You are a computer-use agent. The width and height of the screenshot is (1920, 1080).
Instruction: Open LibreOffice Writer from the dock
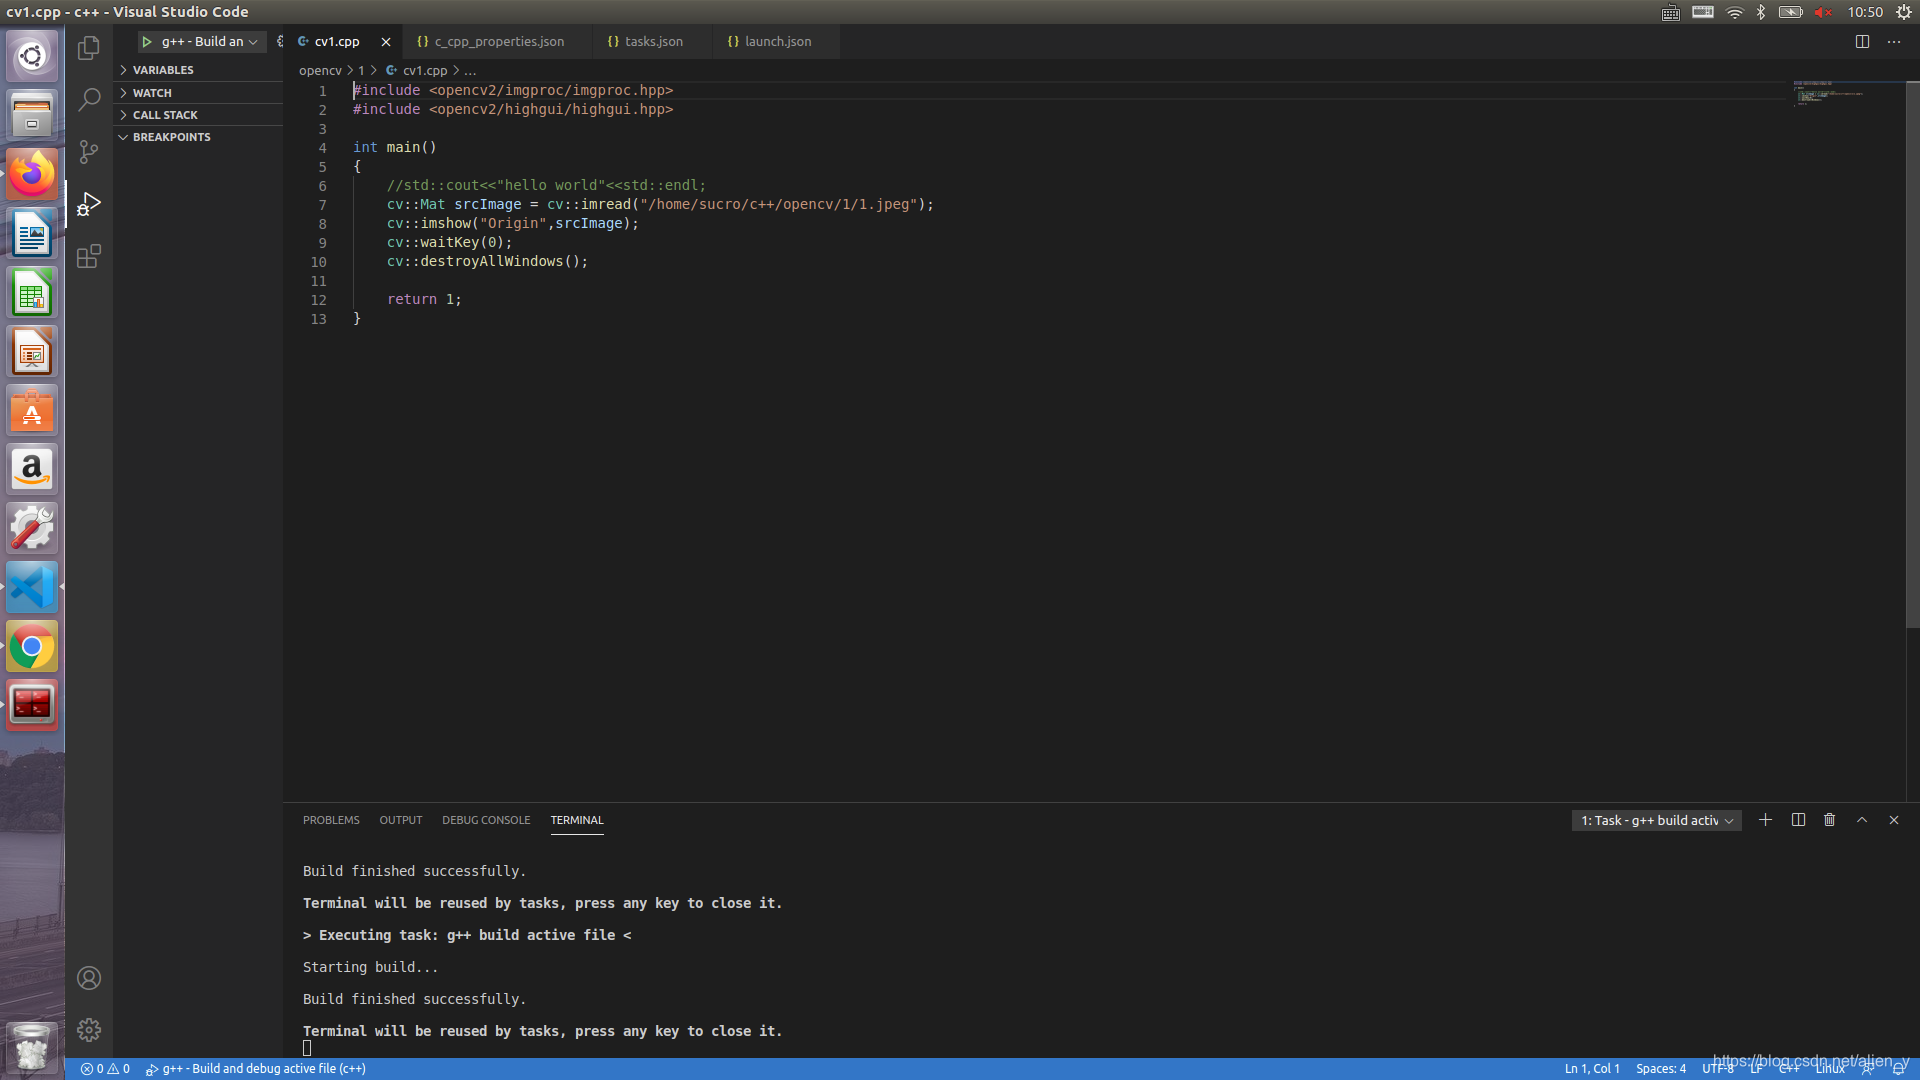point(32,234)
